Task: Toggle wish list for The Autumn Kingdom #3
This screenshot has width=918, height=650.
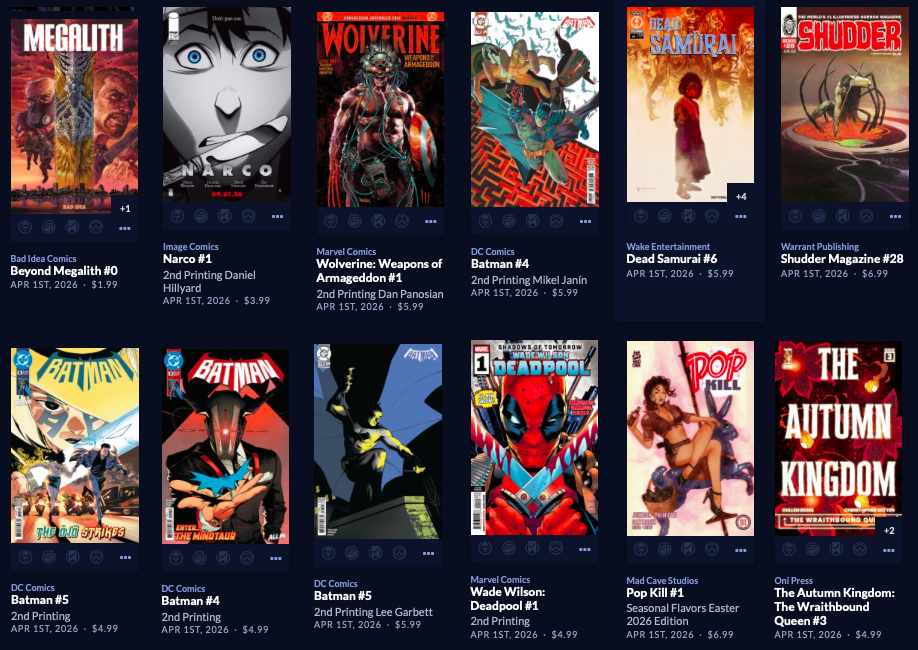Action: 860,549
